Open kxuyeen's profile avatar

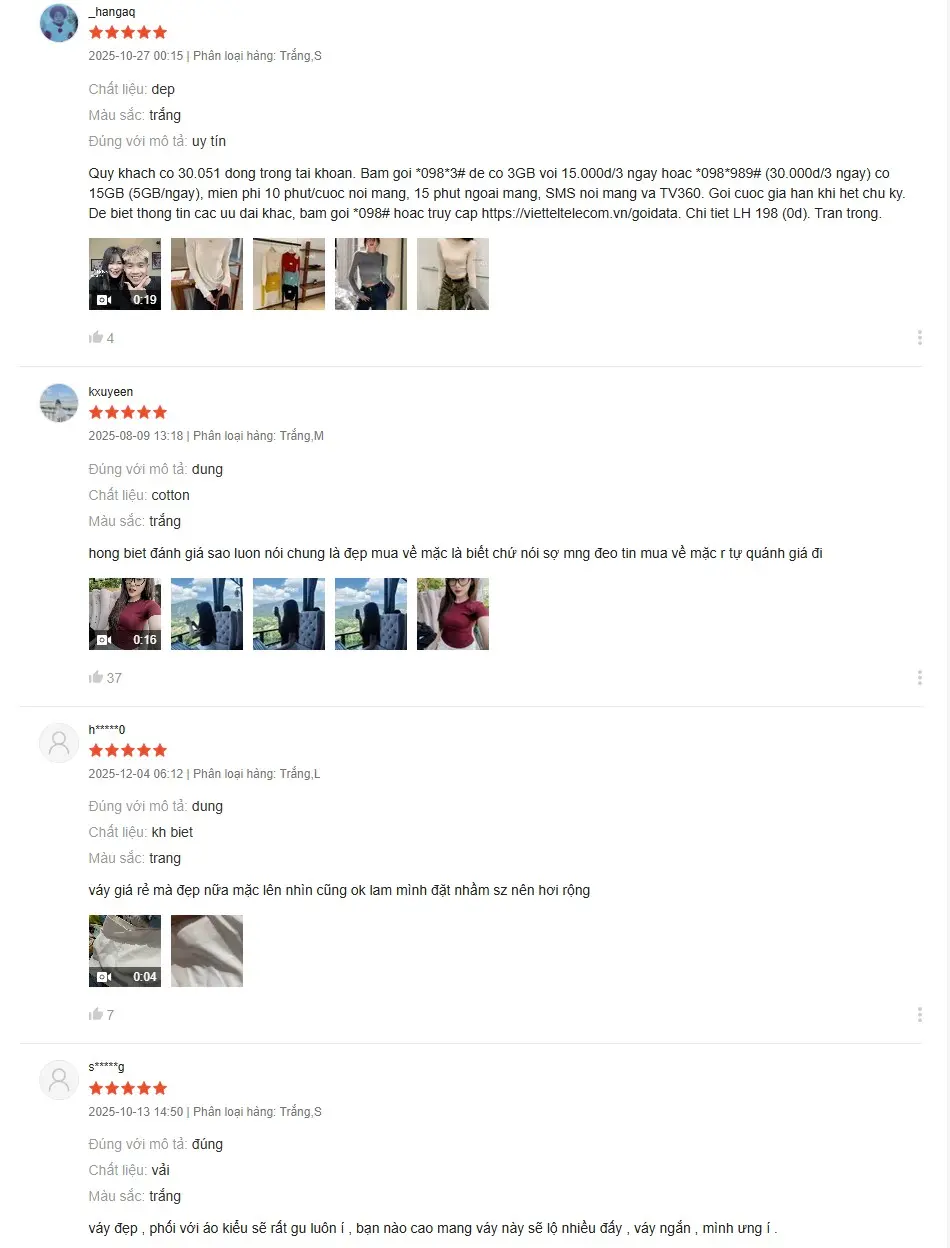coord(59,403)
